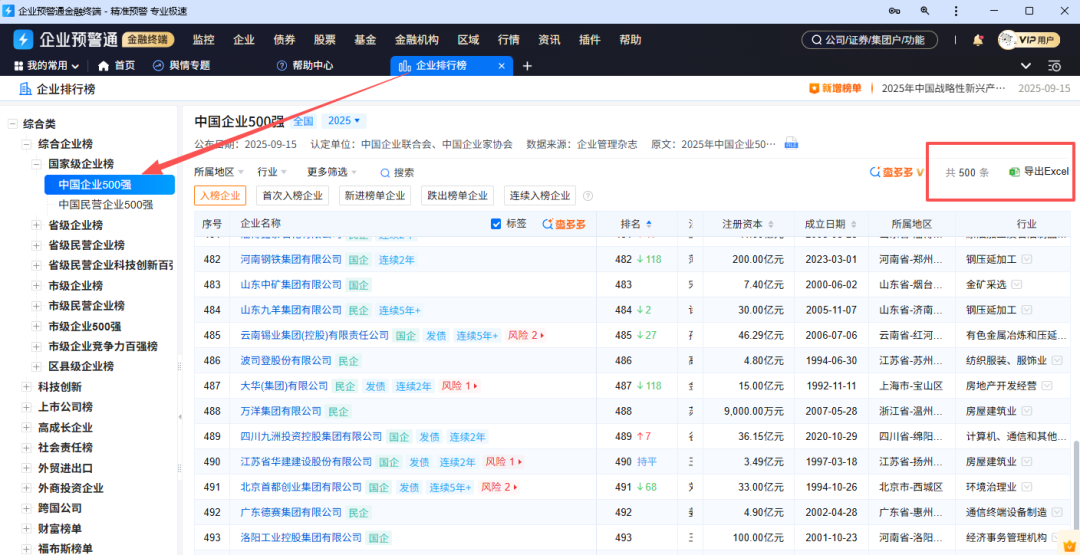The width and height of the screenshot is (1080, 555).
Task: Expand the tab list chevron
Action: (x=1026, y=66)
